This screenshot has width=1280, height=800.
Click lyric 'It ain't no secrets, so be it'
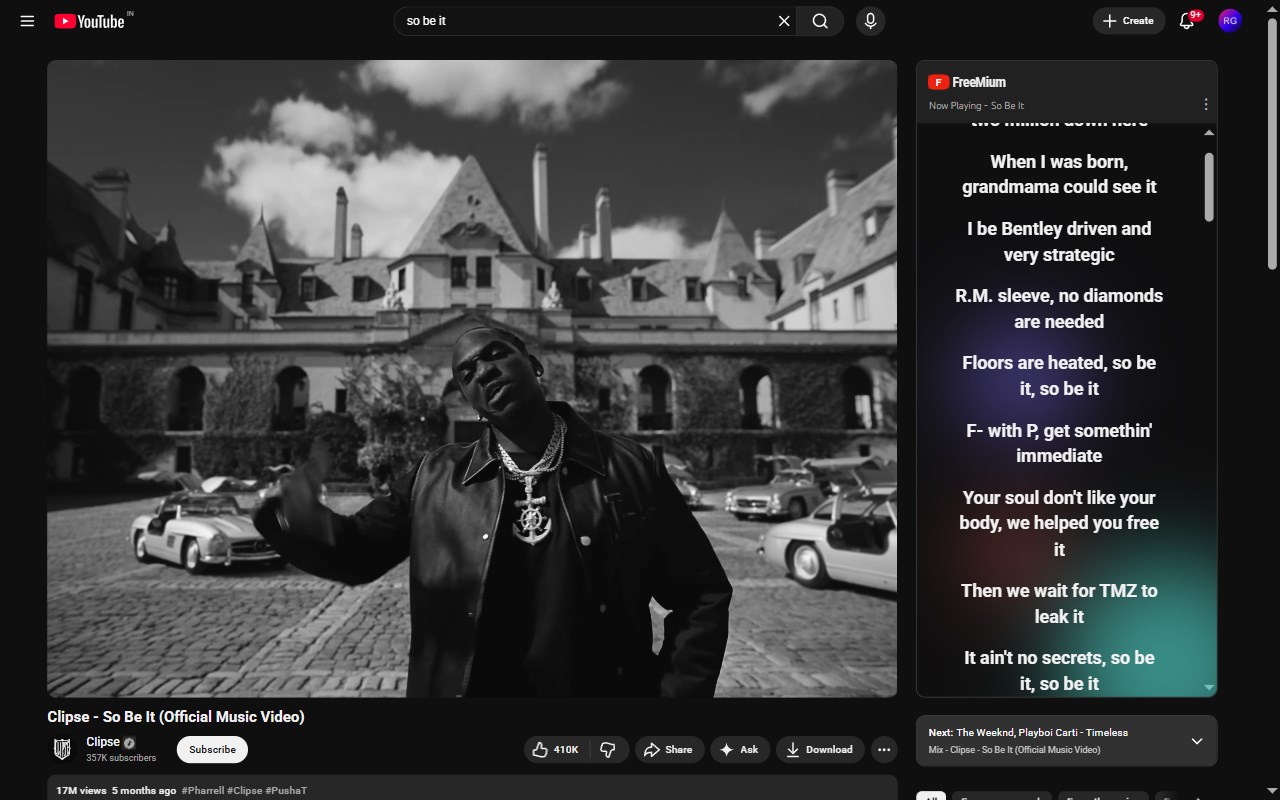(x=1059, y=670)
